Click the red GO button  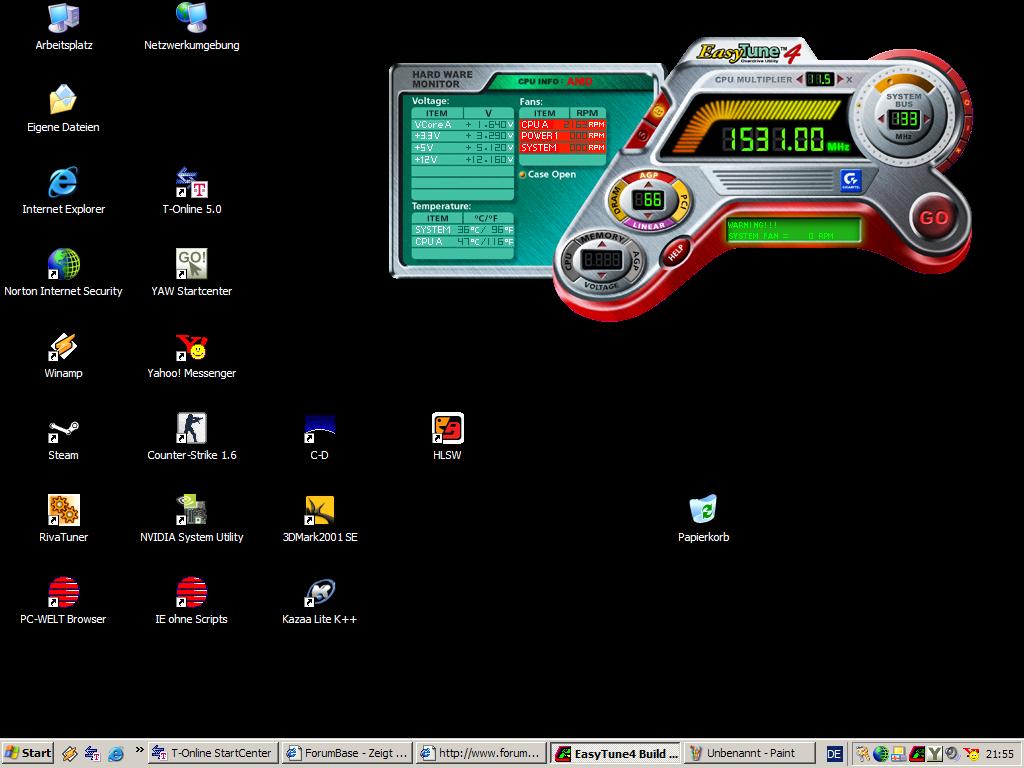933,217
